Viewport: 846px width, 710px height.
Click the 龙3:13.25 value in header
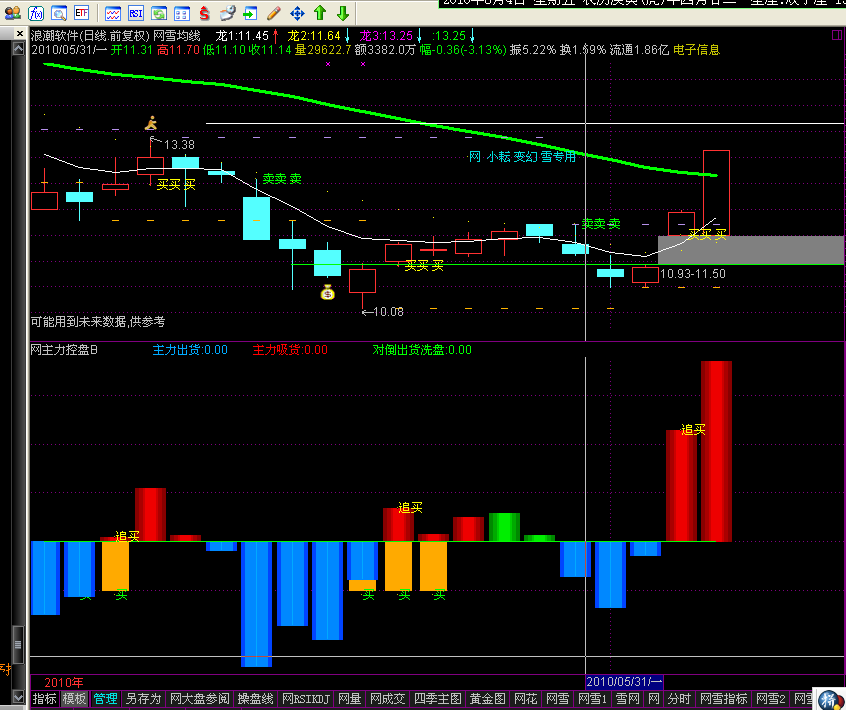pos(386,36)
